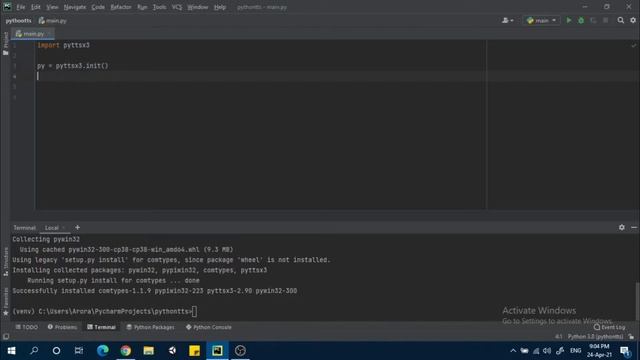
Task: Add a new terminal session with plus
Action: 77,227
